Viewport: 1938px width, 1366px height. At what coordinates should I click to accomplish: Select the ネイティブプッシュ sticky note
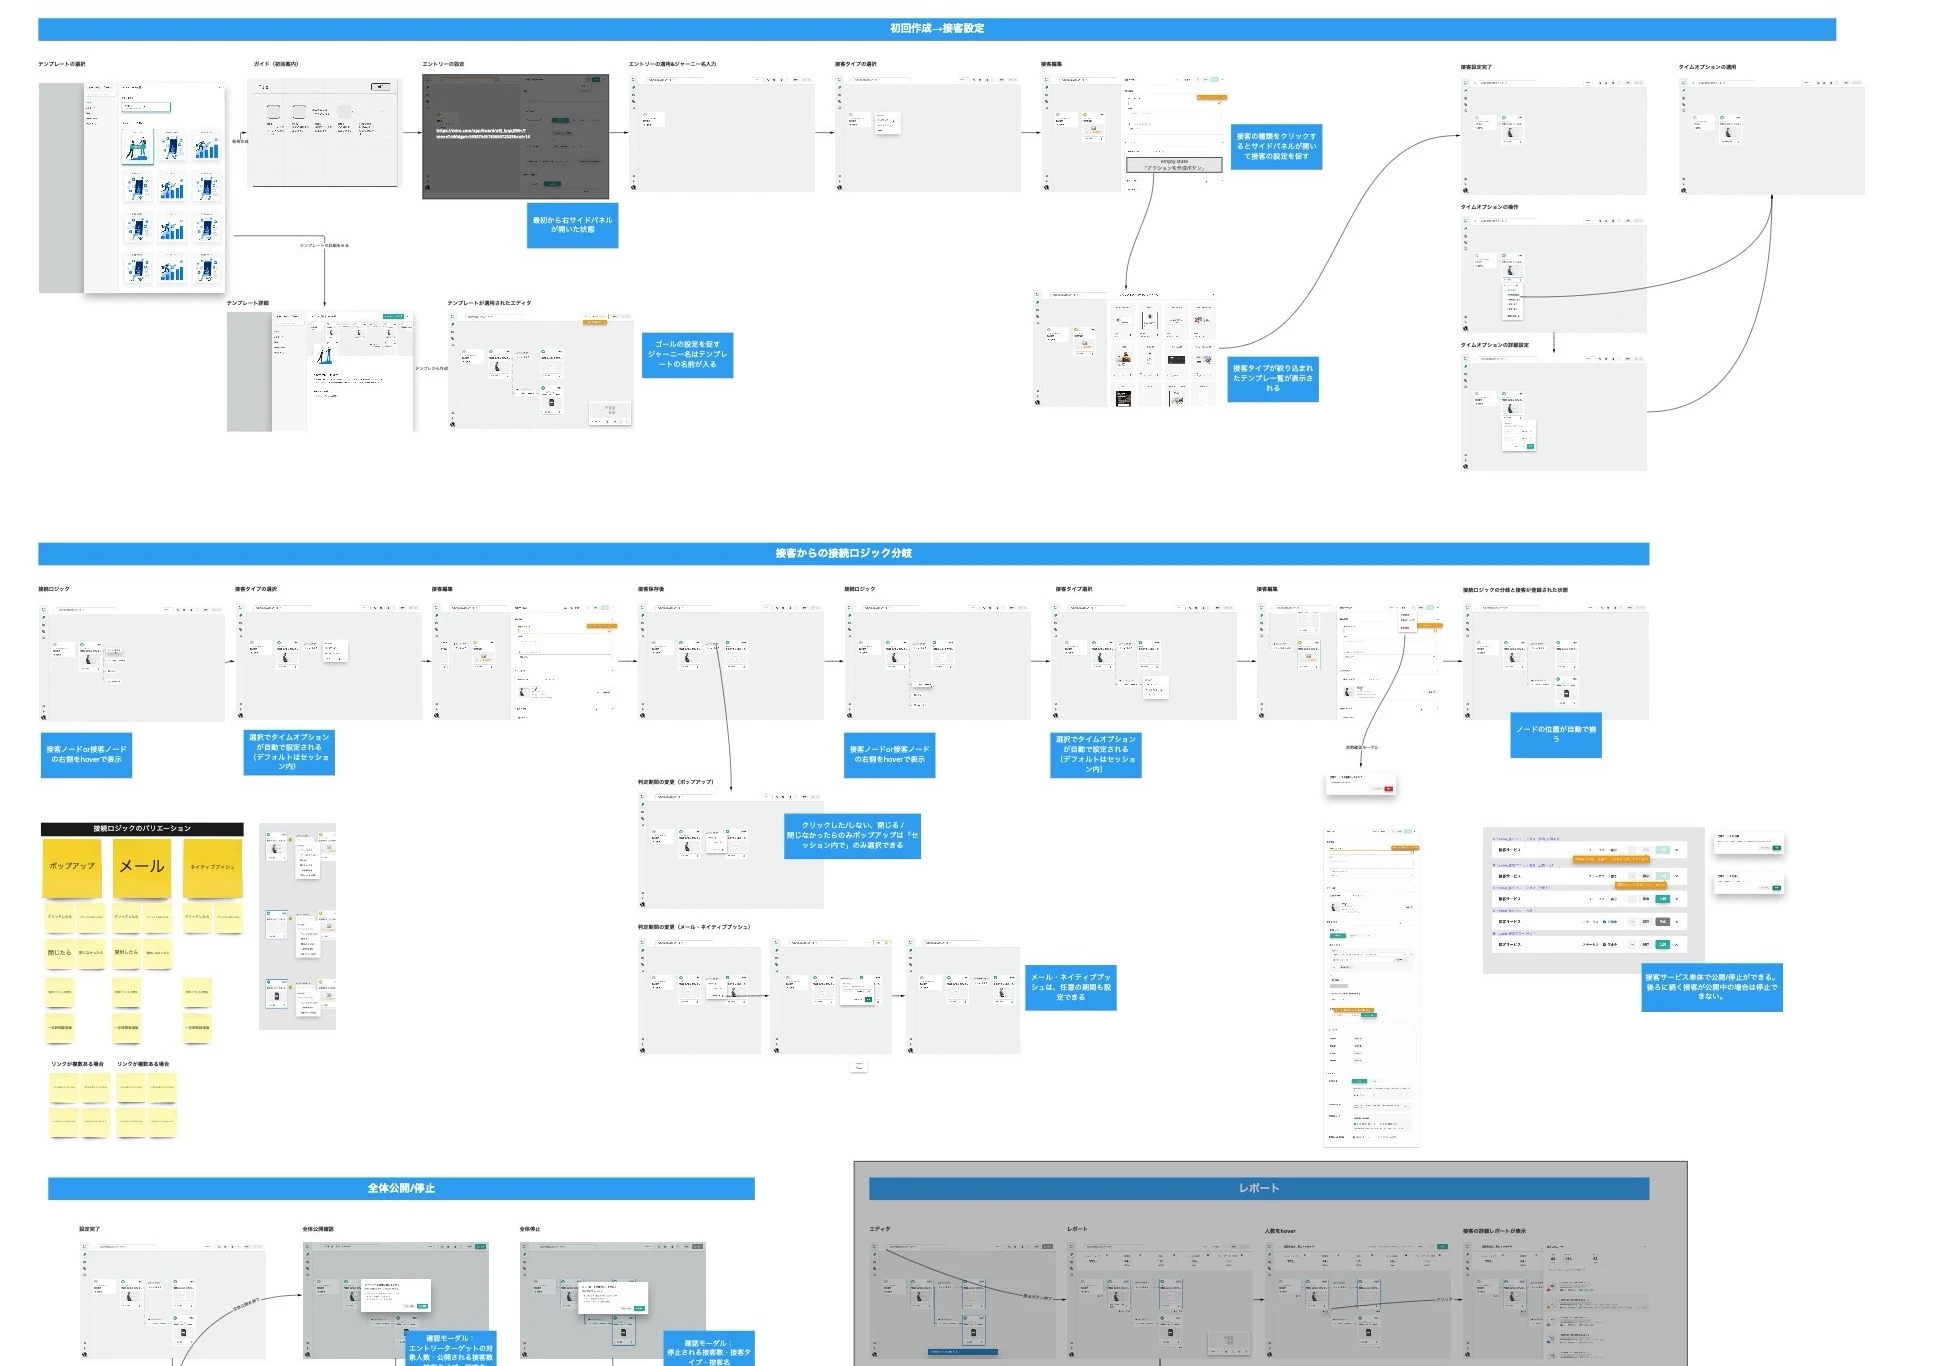212,867
